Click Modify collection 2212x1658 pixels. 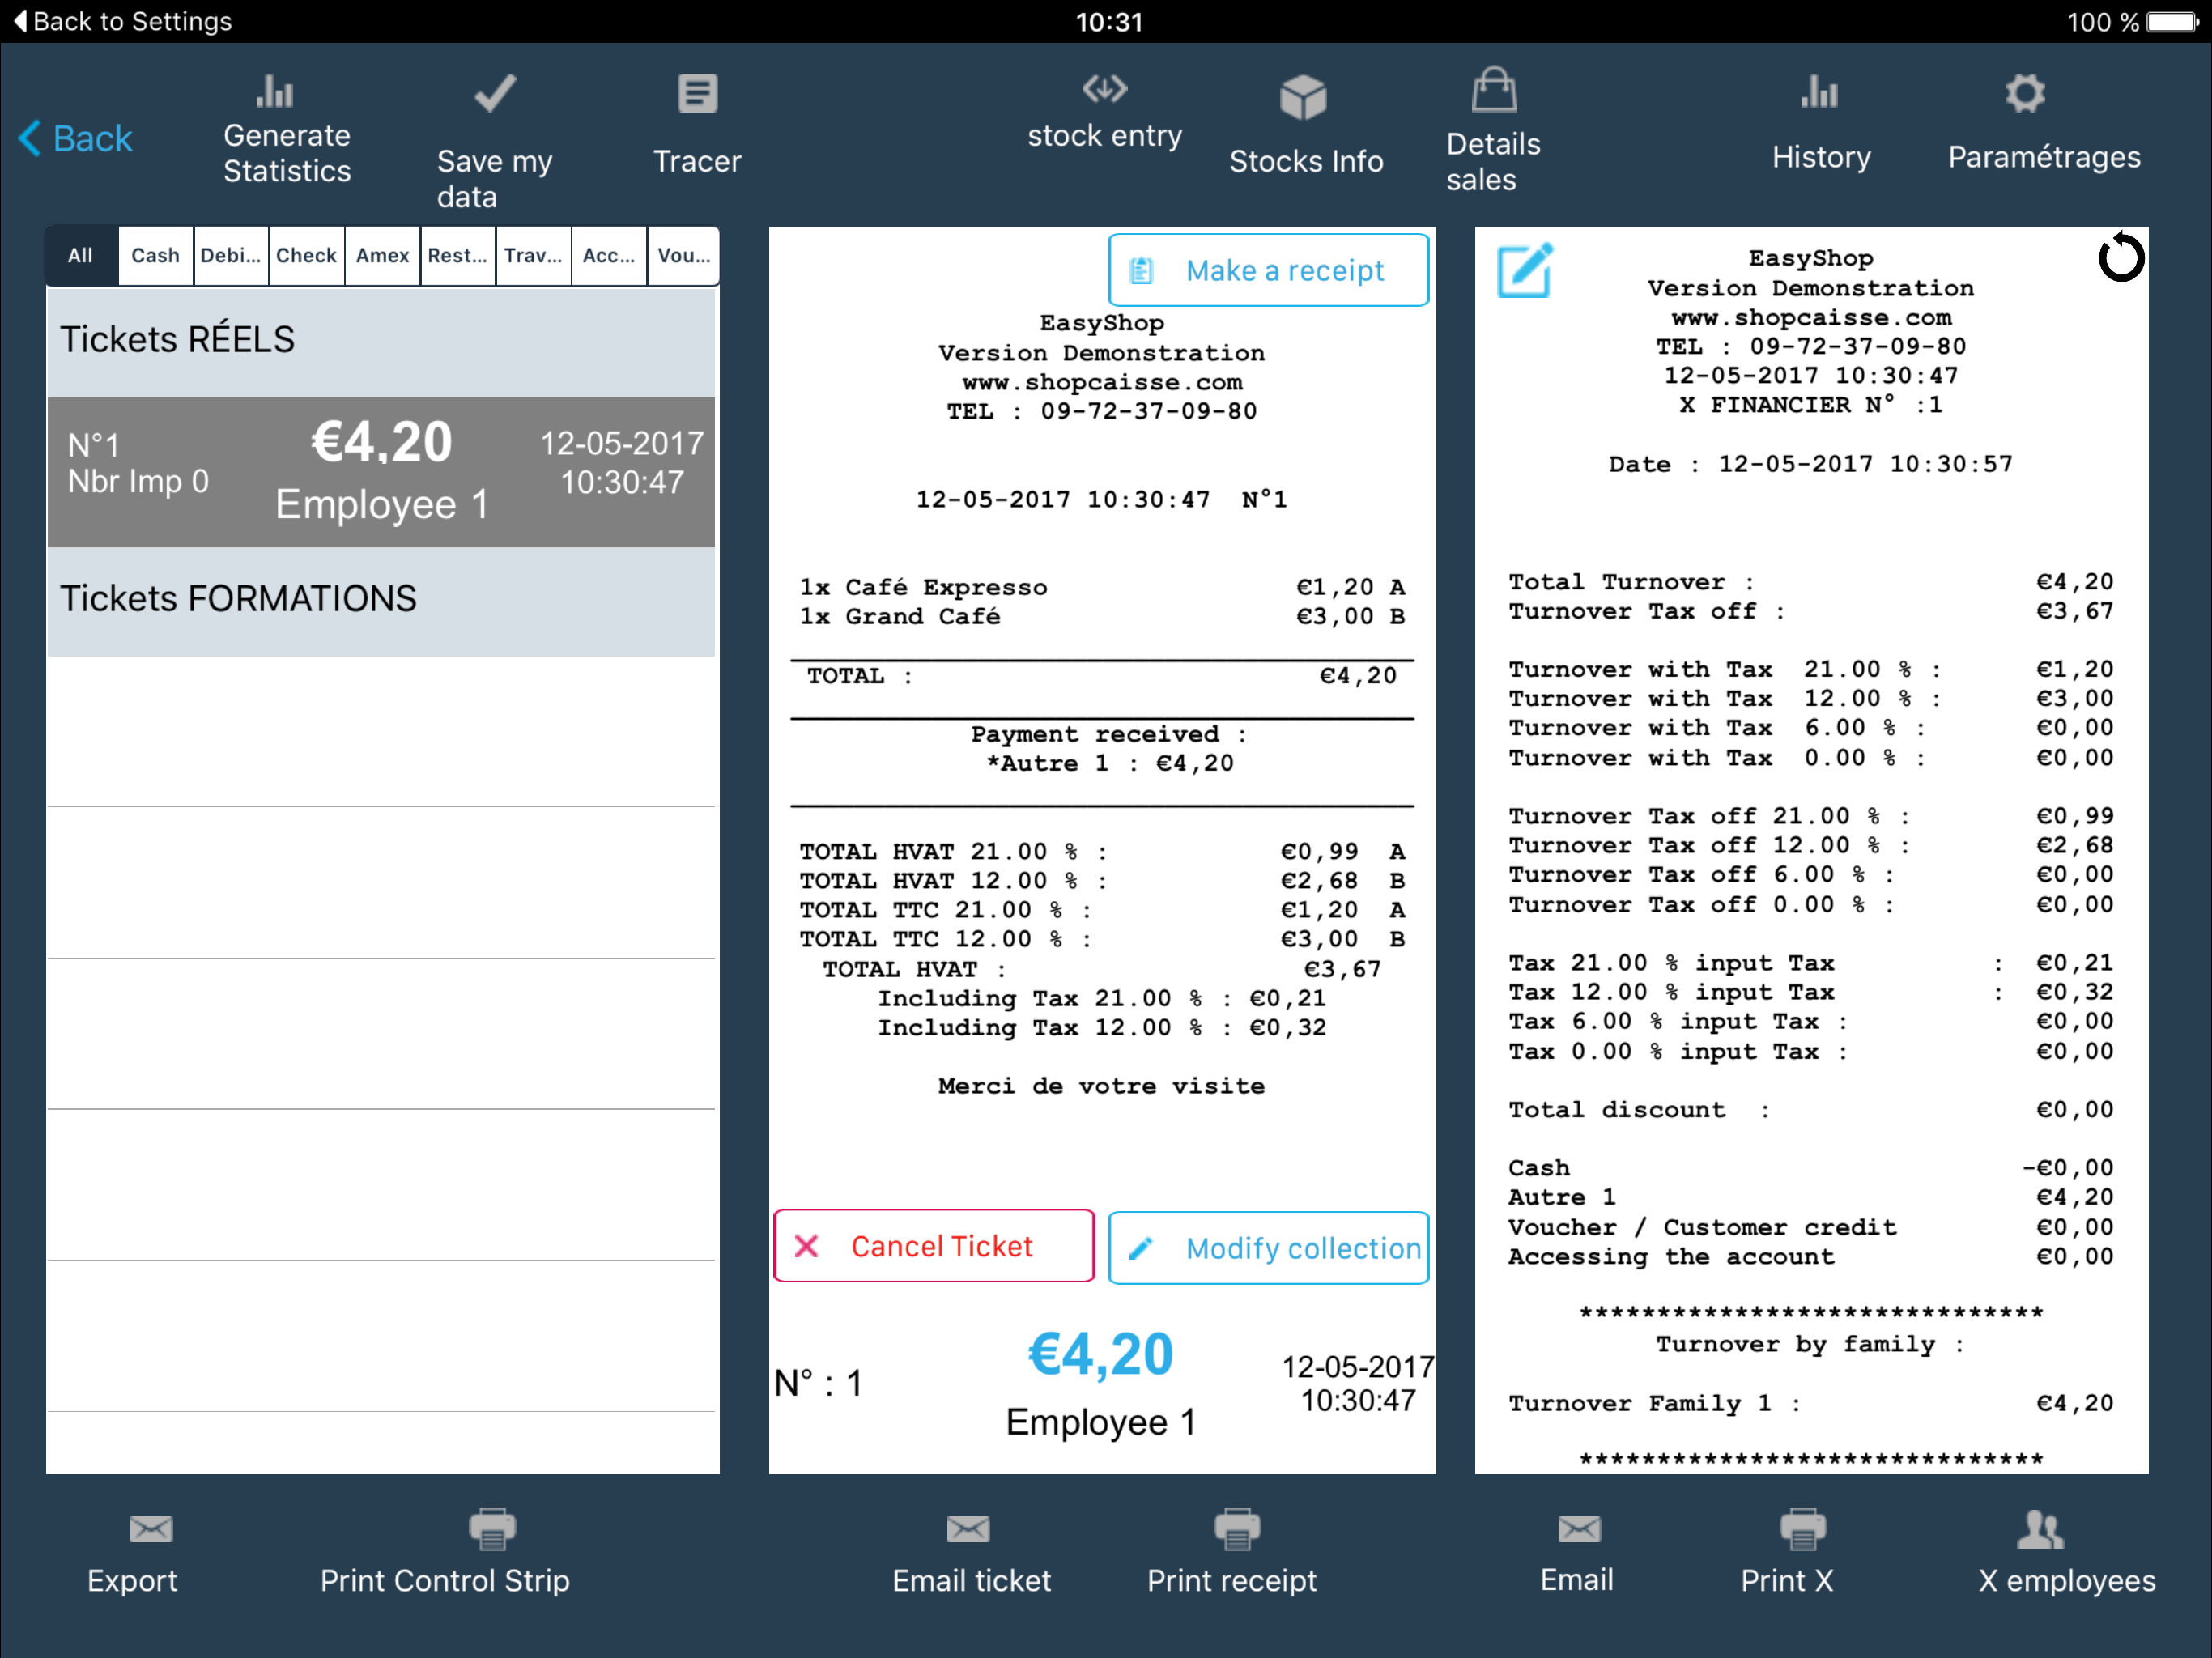(1268, 1247)
